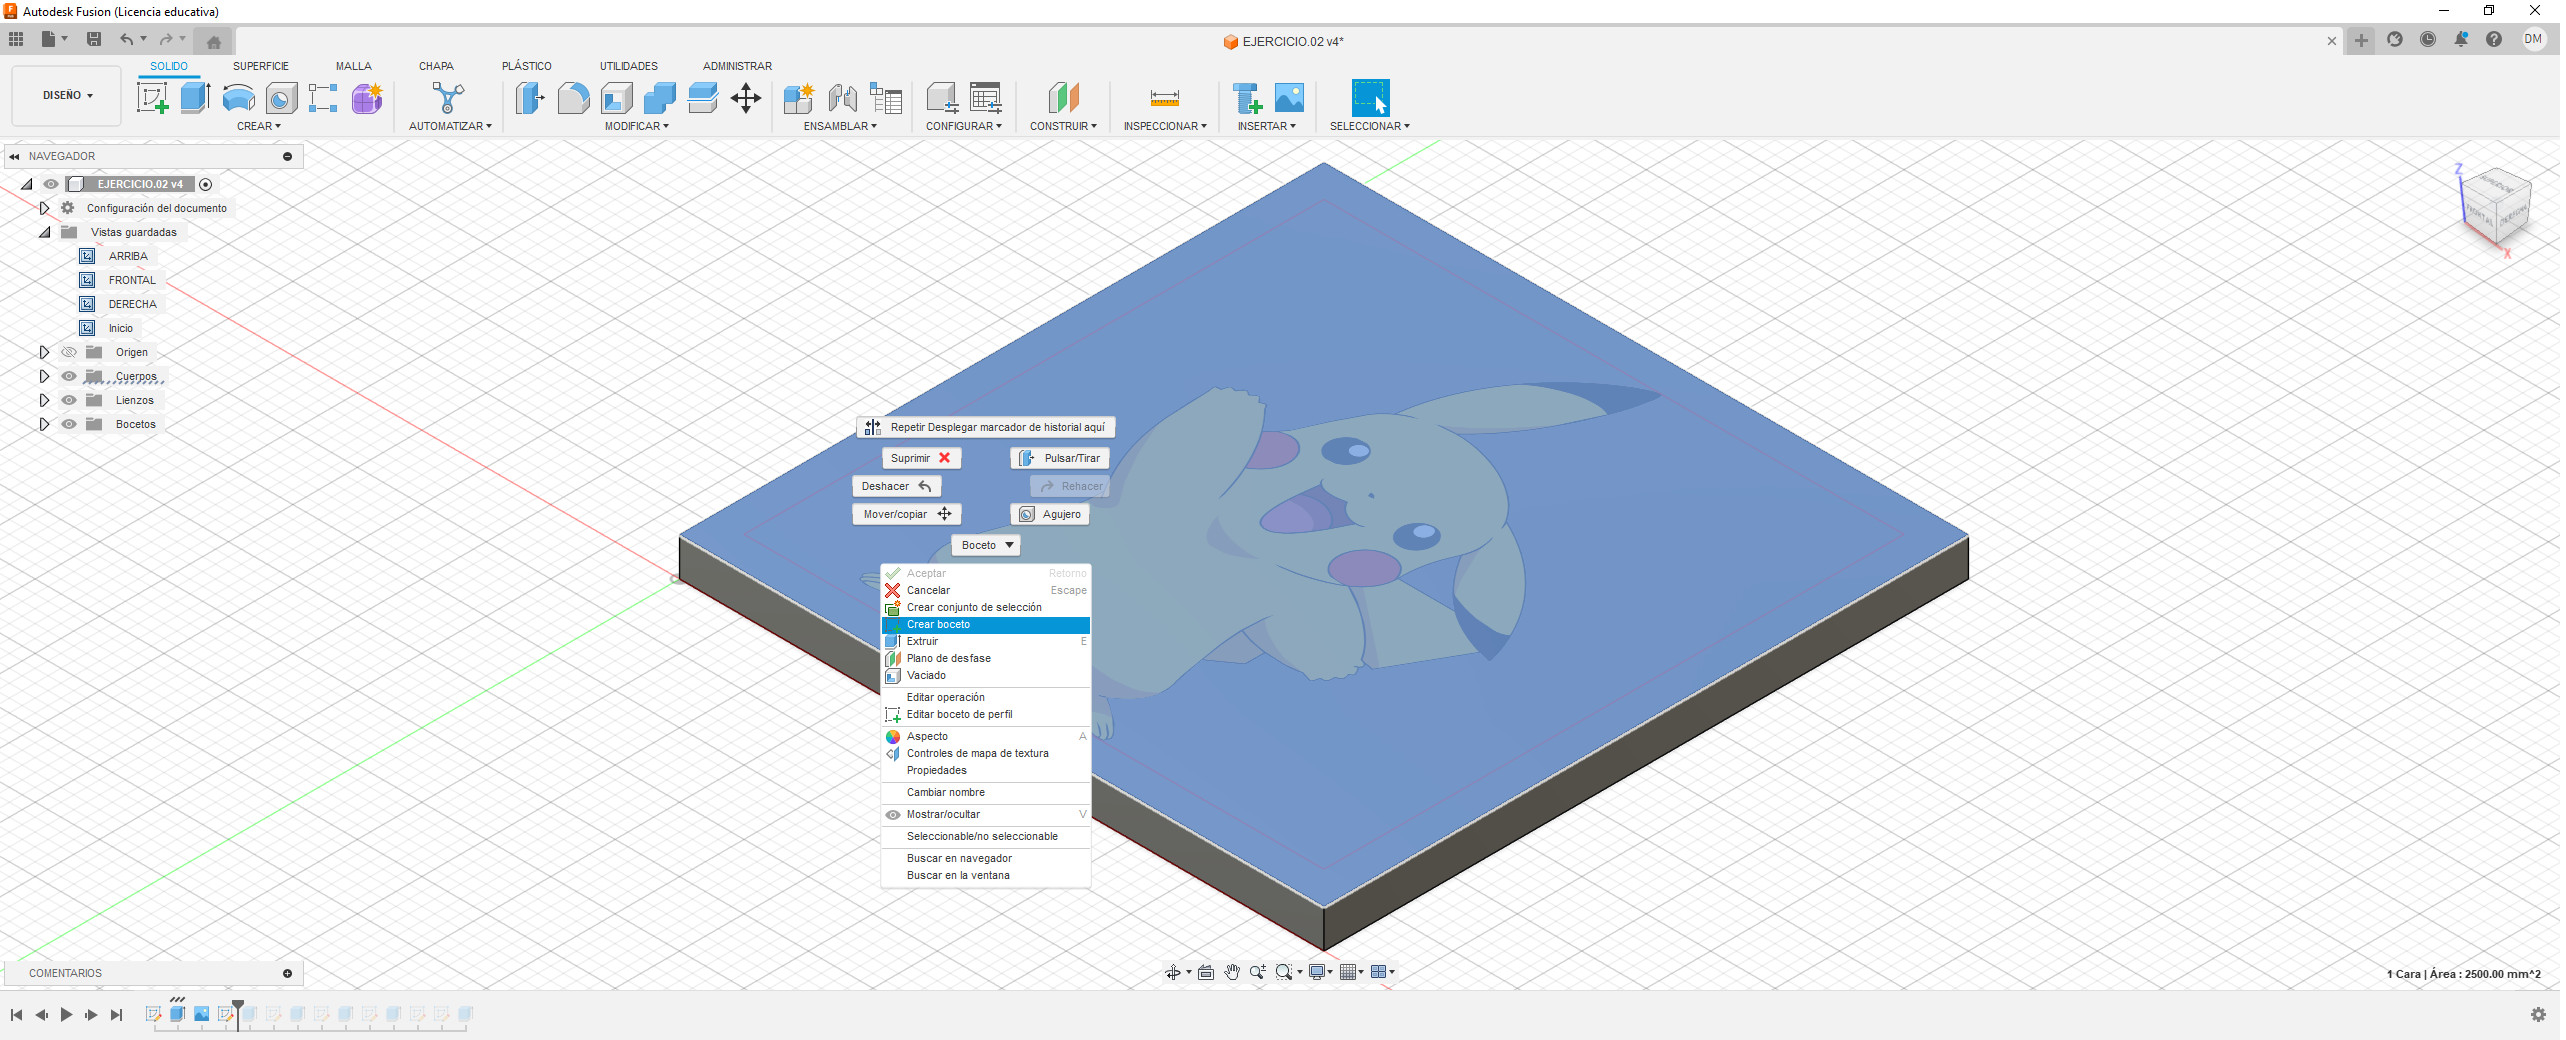Image resolution: width=2566 pixels, height=1040 pixels.
Task: Open the MODIFICAR dropdown menu
Action: click(636, 126)
